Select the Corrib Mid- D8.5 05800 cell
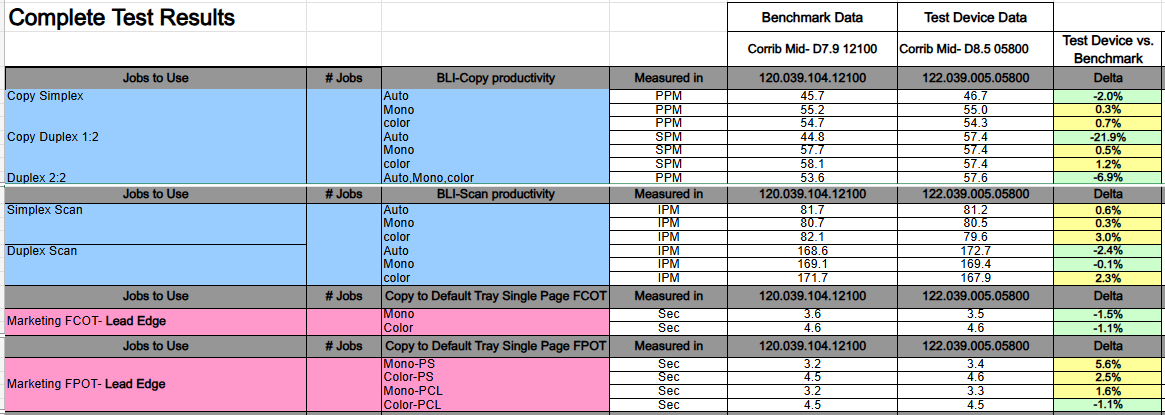Image resolution: width=1165 pixels, height=415 pixels. (x=976, y=50)
